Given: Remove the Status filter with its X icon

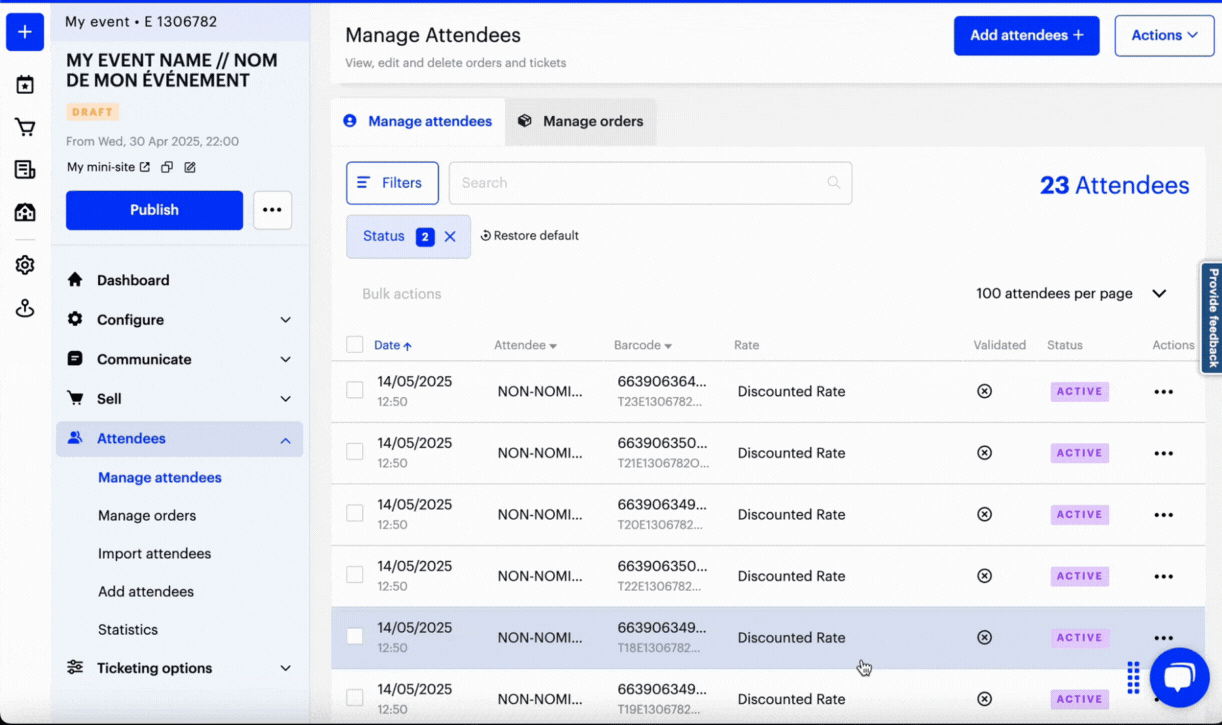Looking at the screenshot, I should point(450,237).
